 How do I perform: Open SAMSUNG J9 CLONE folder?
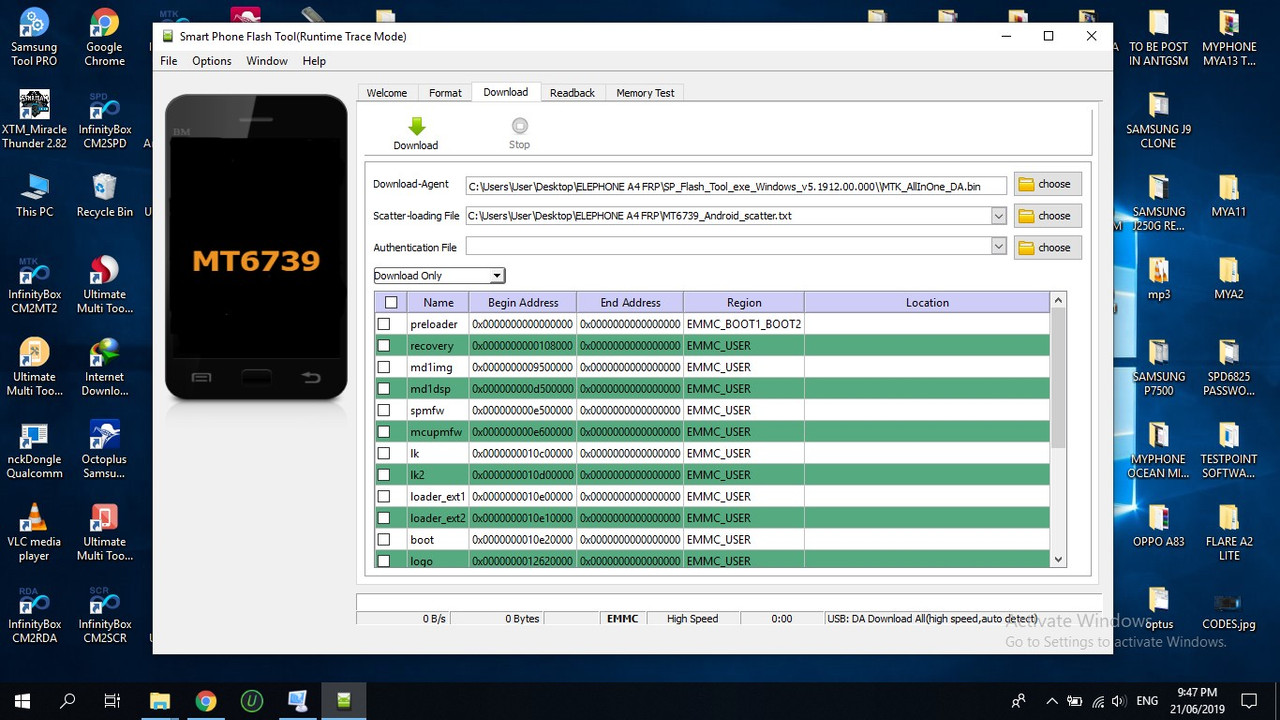pyautogui.click(x=1158, y=120)
